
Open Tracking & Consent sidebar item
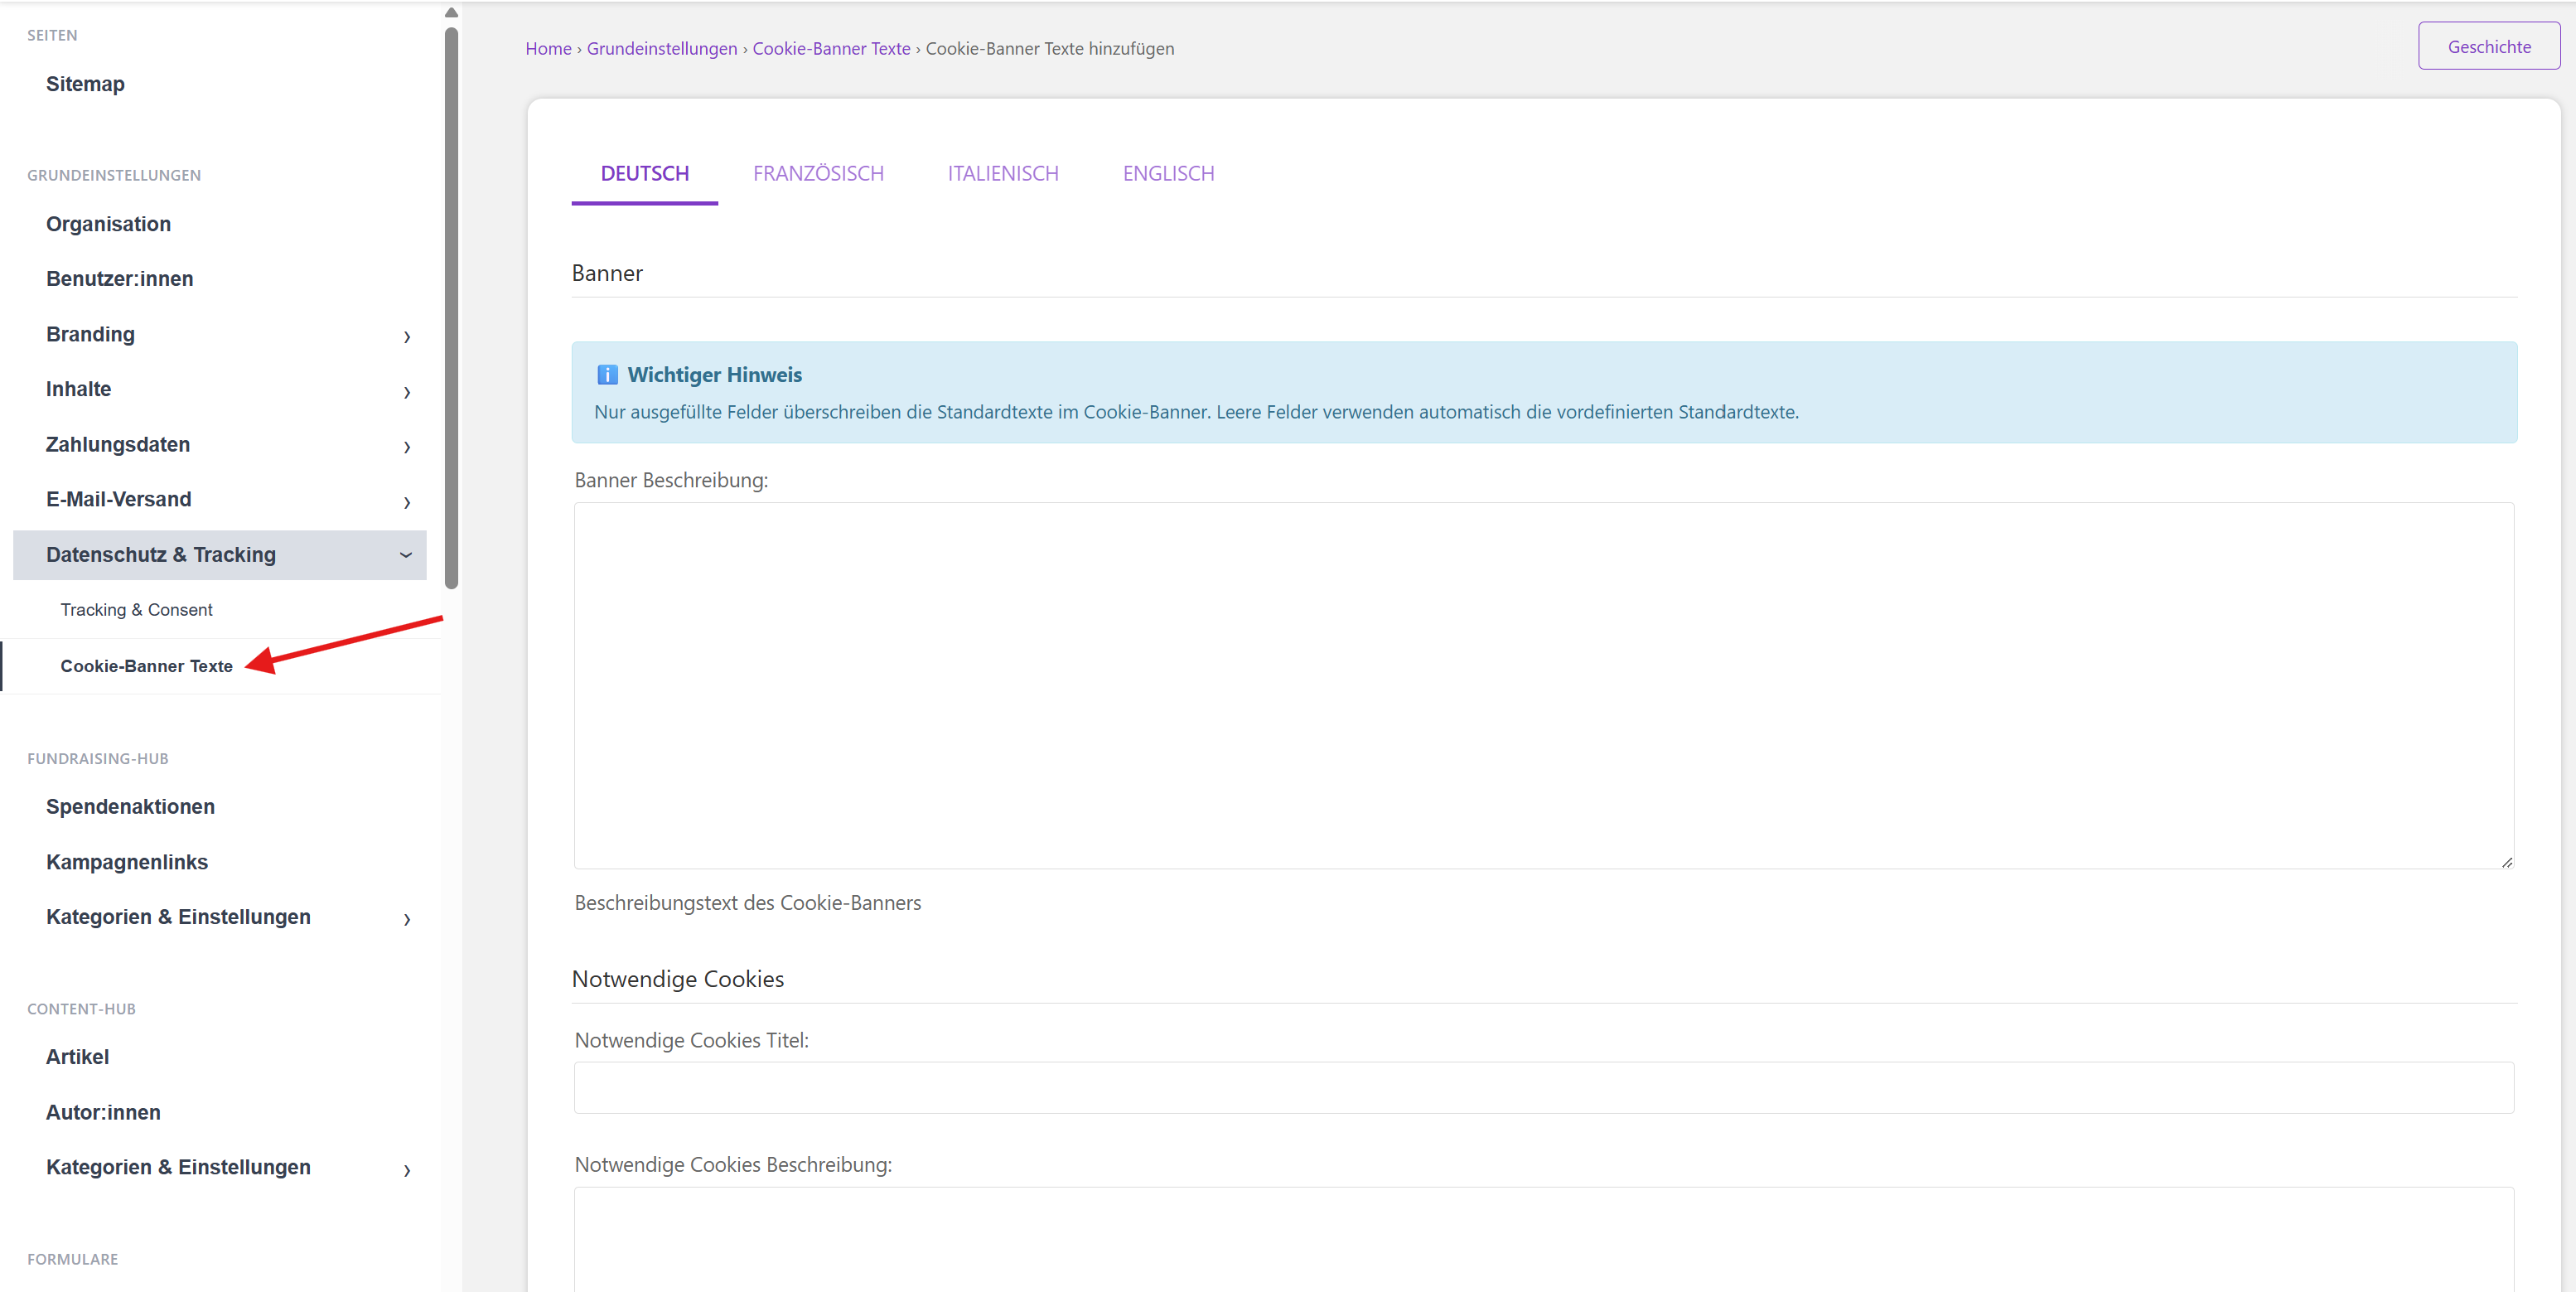point(136,610)
